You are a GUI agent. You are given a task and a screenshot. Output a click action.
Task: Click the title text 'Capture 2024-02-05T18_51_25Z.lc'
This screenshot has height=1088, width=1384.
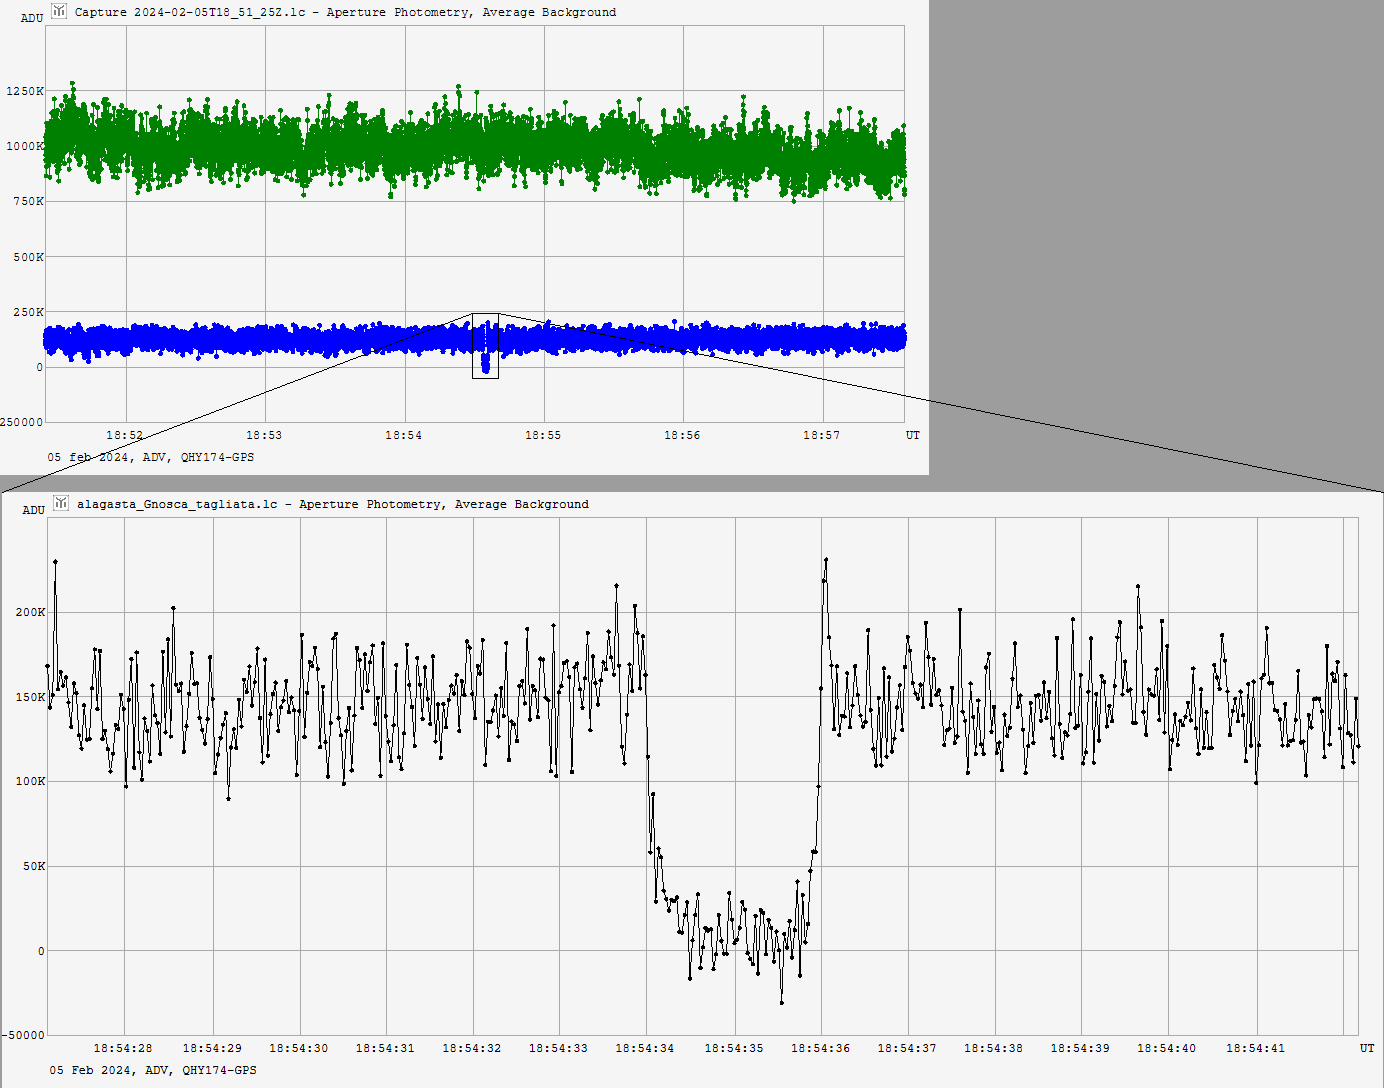190,12
